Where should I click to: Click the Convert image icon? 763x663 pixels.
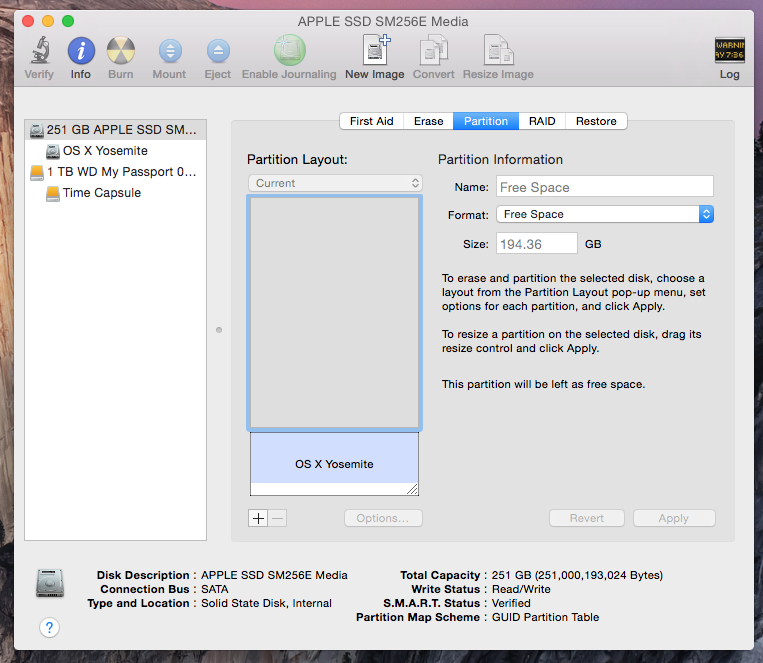pos(434,50)
